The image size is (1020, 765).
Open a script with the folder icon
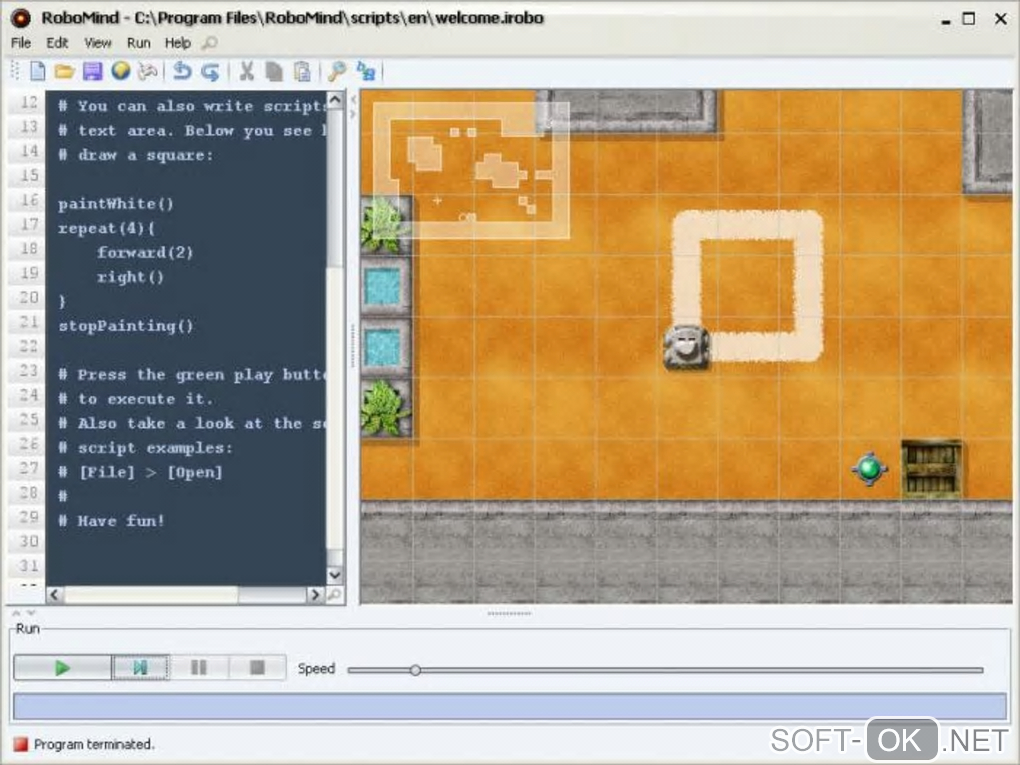pos(64,71)
